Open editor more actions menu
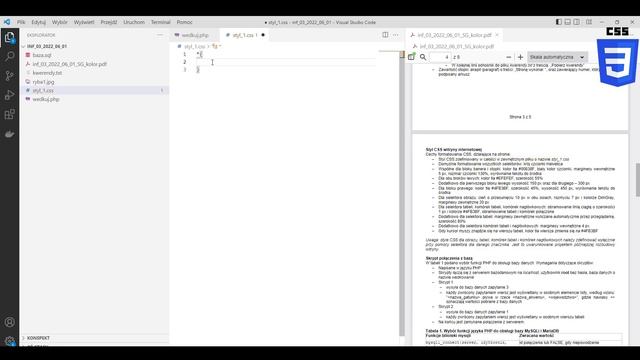640x360 pixels. click(396, 35)
